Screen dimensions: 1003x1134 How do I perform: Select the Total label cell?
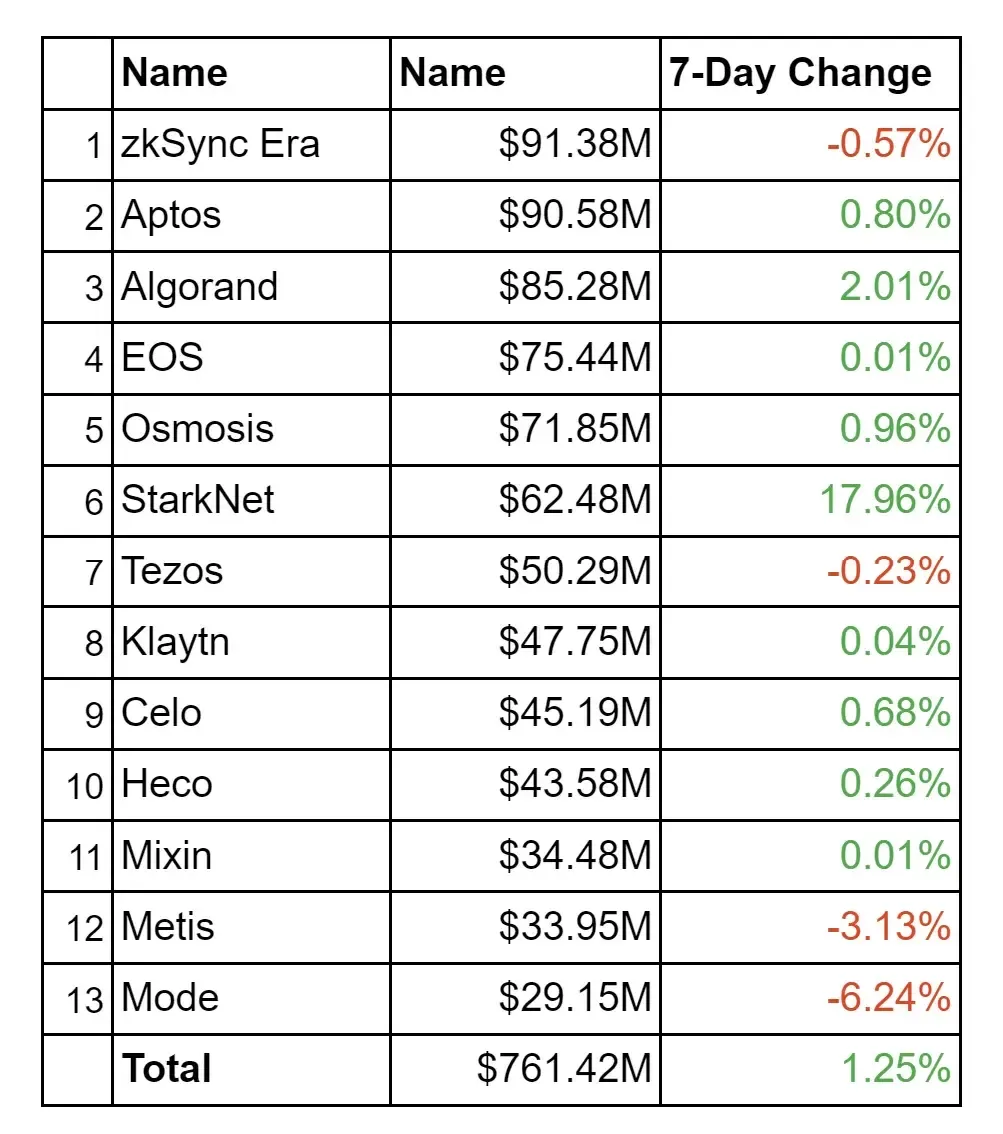coord(167,1069)
